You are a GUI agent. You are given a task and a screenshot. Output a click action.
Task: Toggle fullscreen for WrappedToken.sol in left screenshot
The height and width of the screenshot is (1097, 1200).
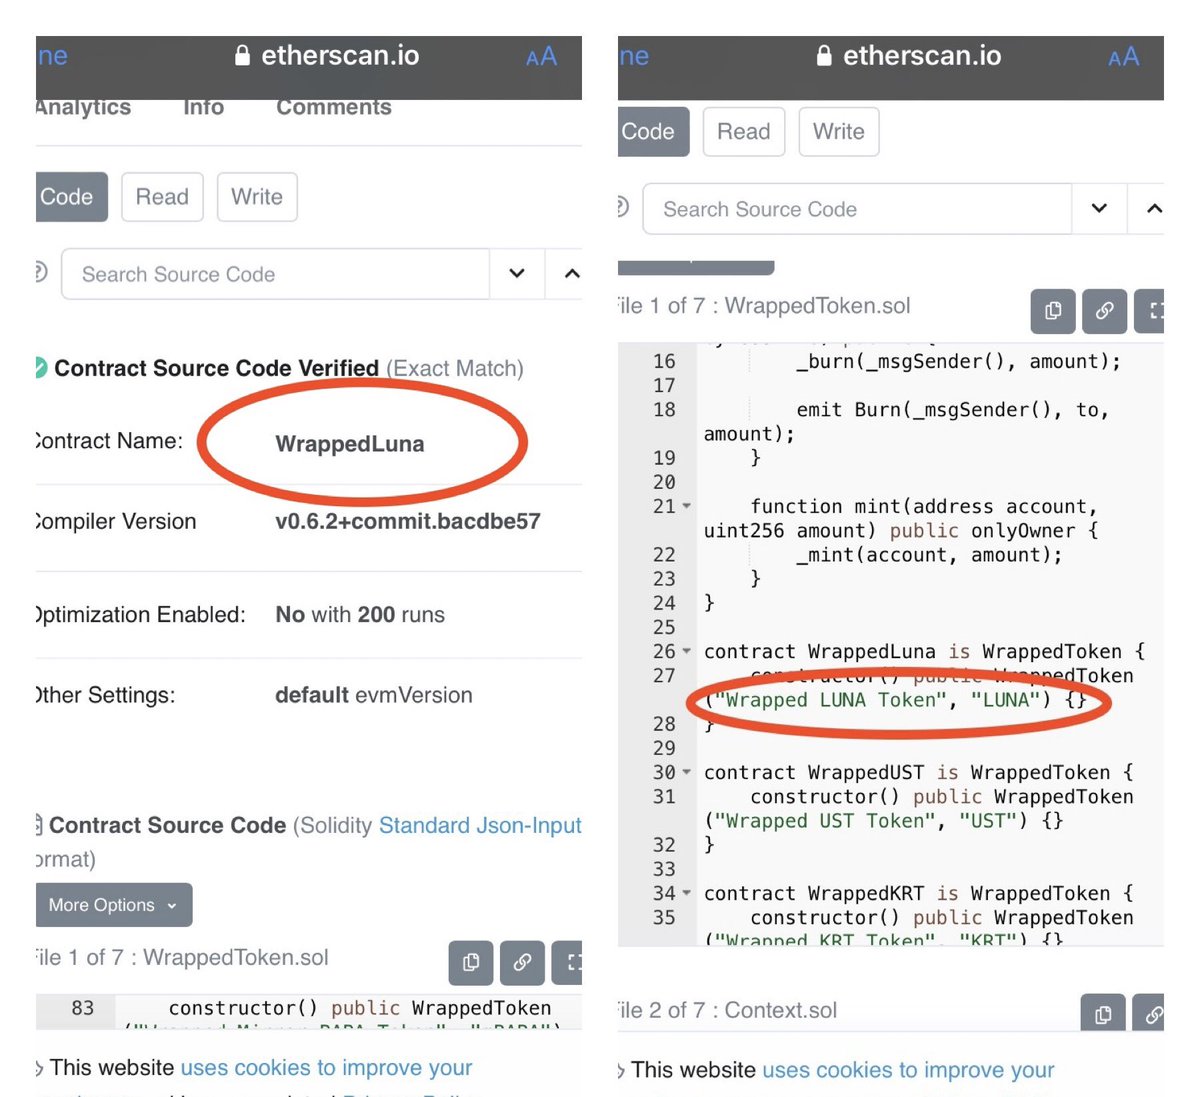(x=568, y=962)
